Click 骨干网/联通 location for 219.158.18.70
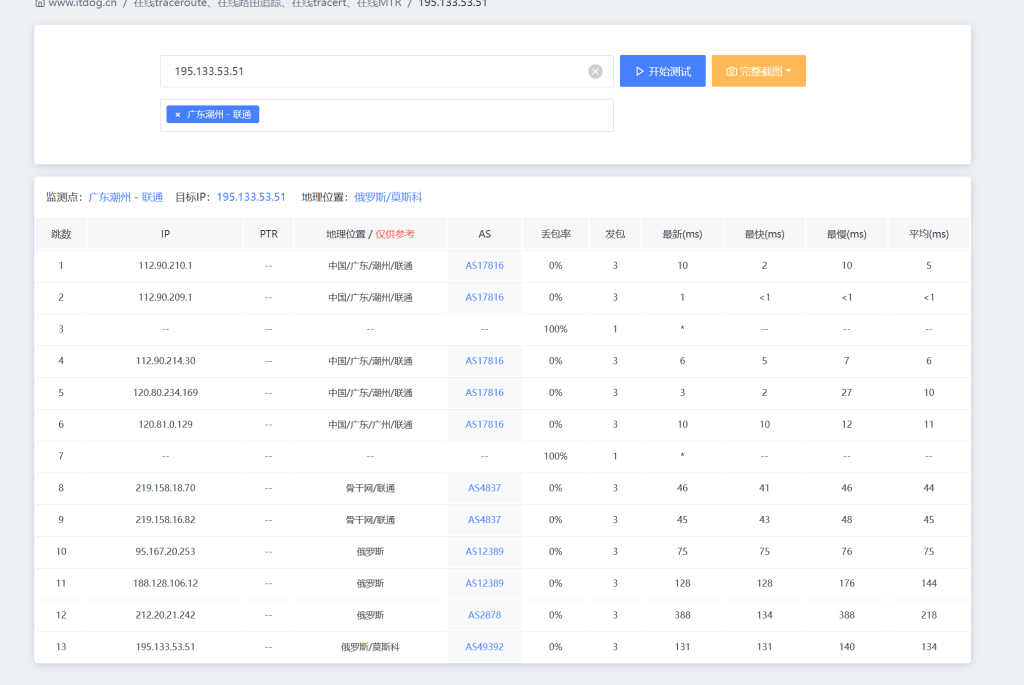 coord(370,488)
